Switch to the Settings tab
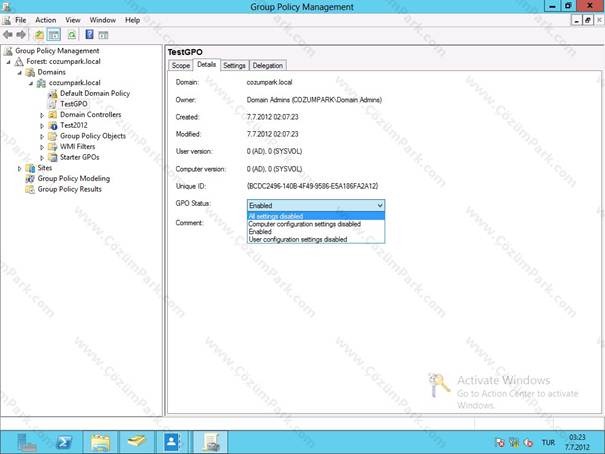605x454 pixels. [x=234, y=66]
